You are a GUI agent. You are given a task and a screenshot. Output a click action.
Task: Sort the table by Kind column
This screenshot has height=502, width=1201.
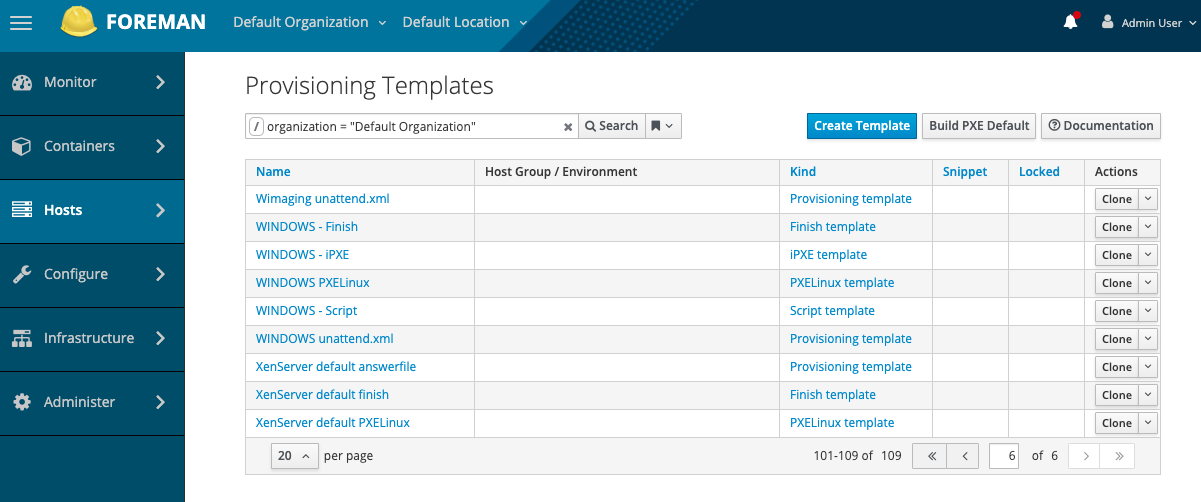[803, 172]
